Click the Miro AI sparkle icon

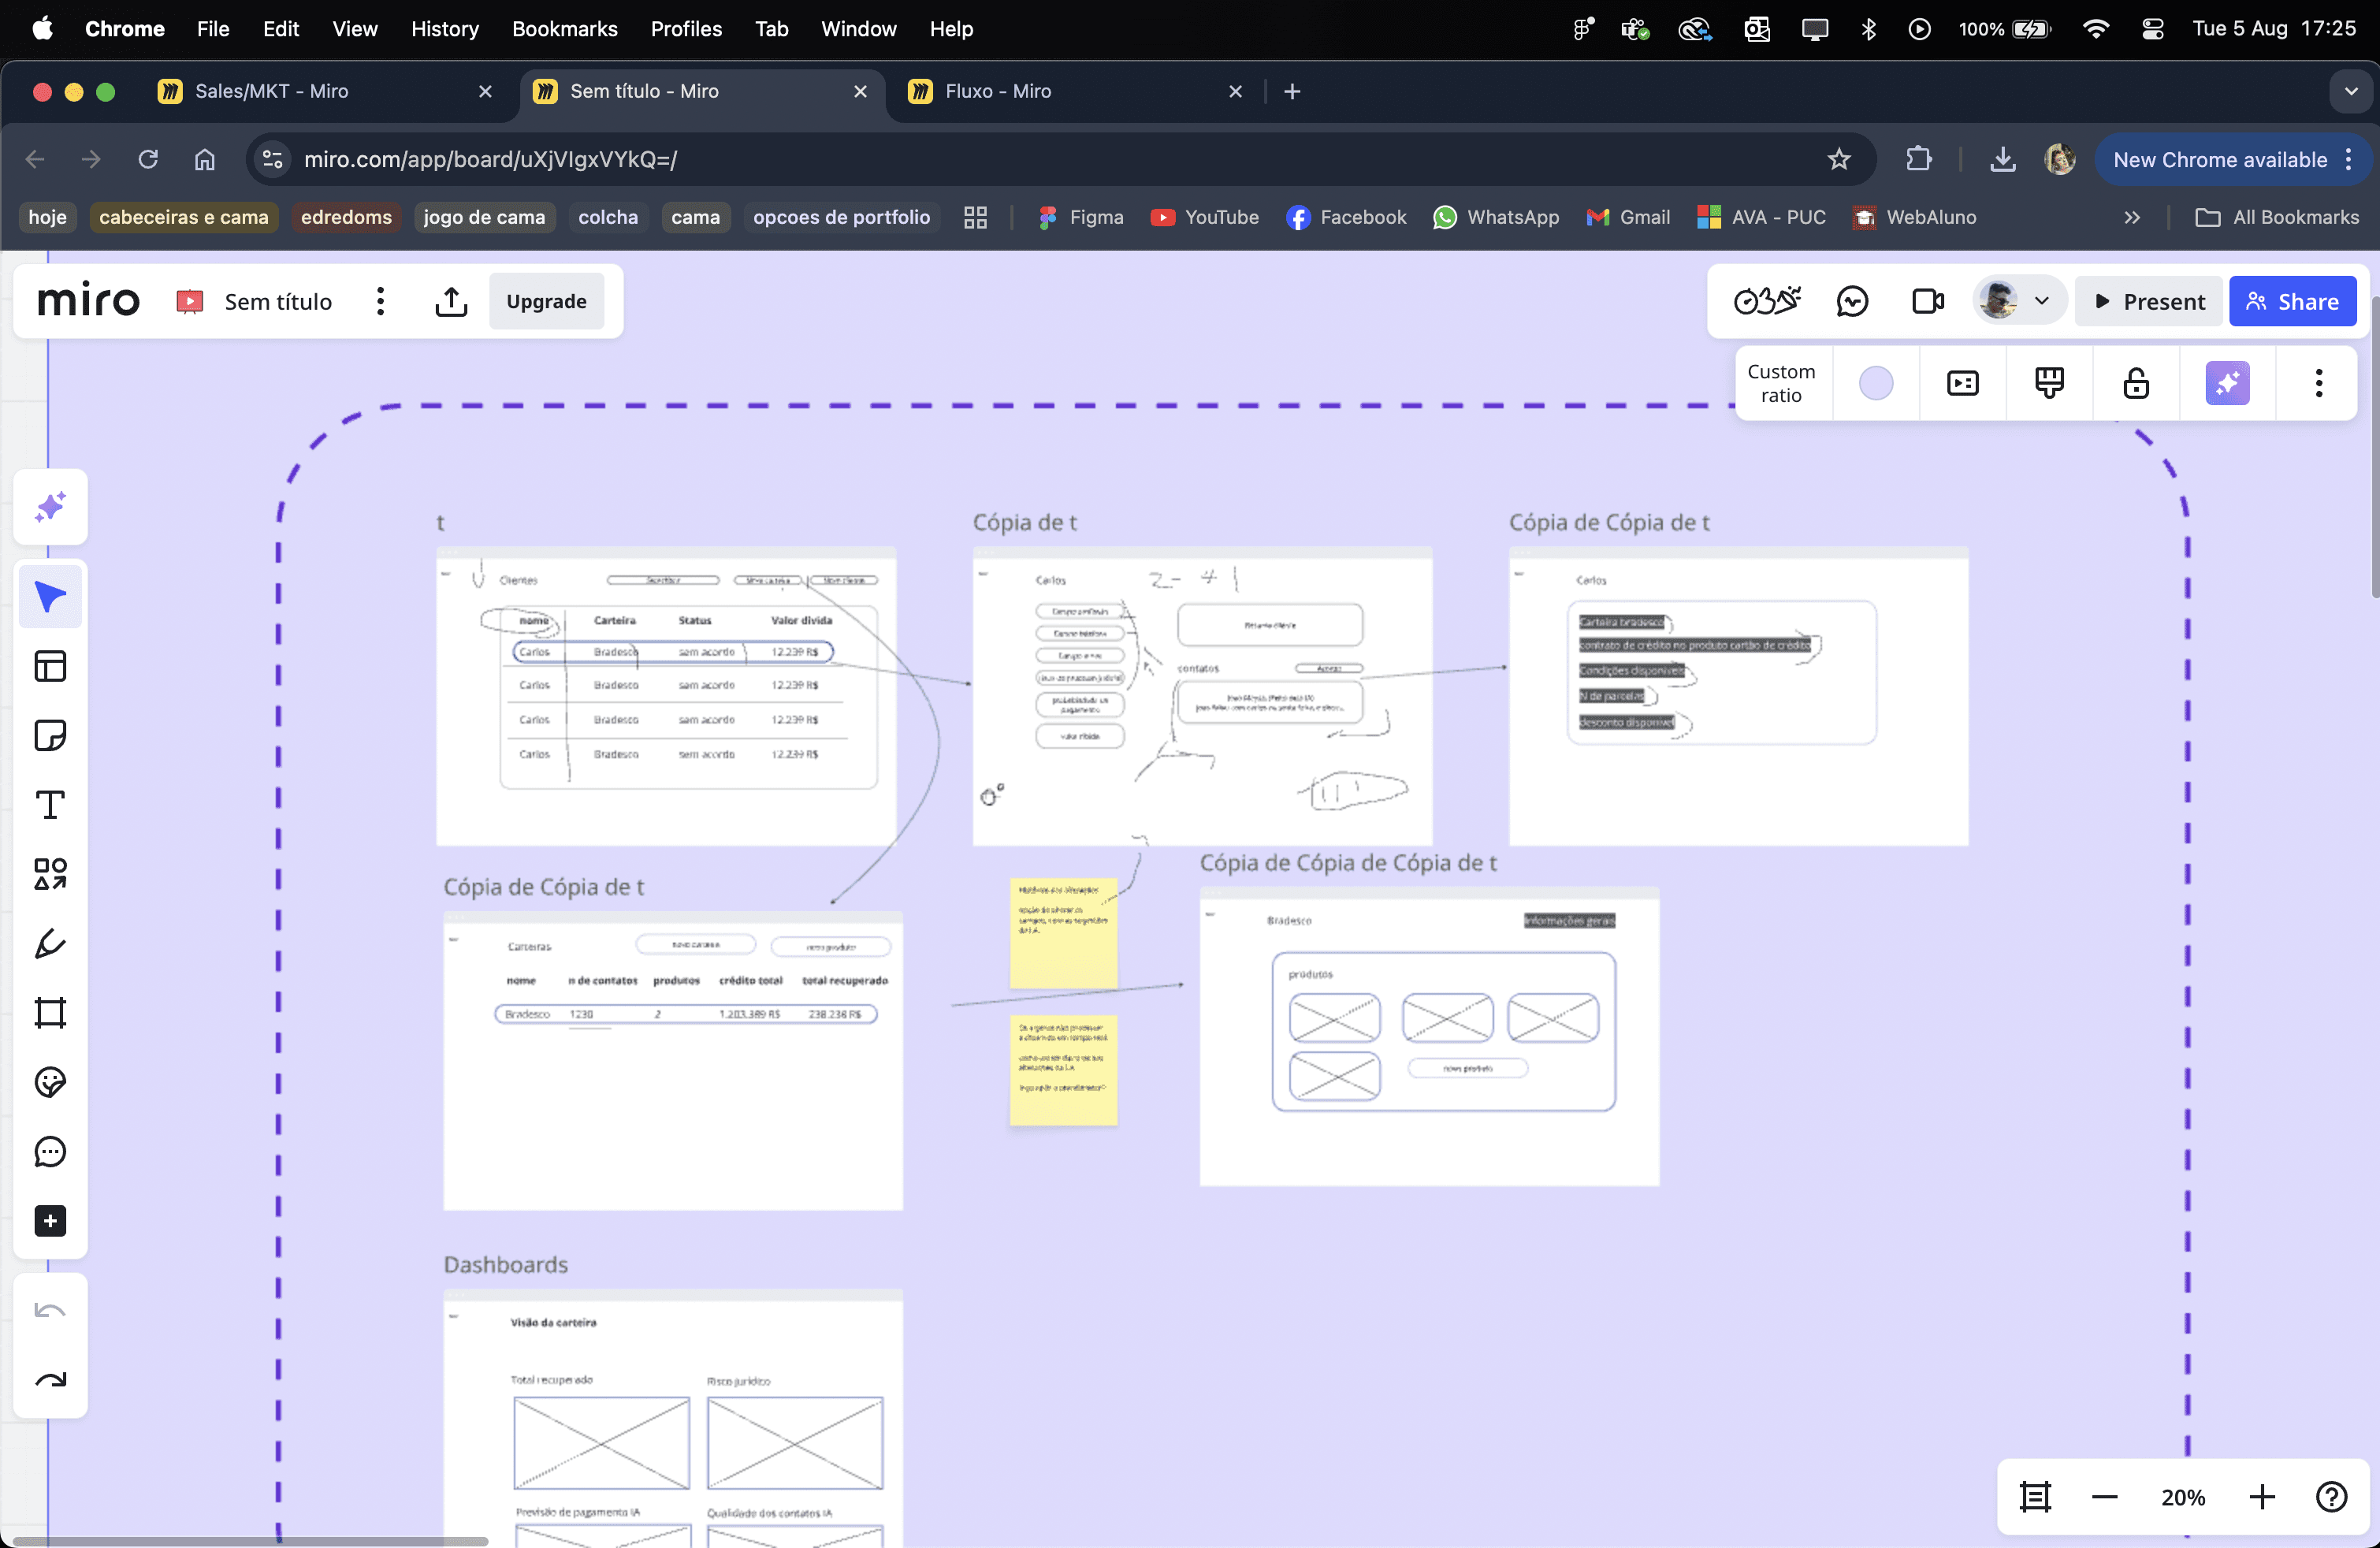click(50, 507)
